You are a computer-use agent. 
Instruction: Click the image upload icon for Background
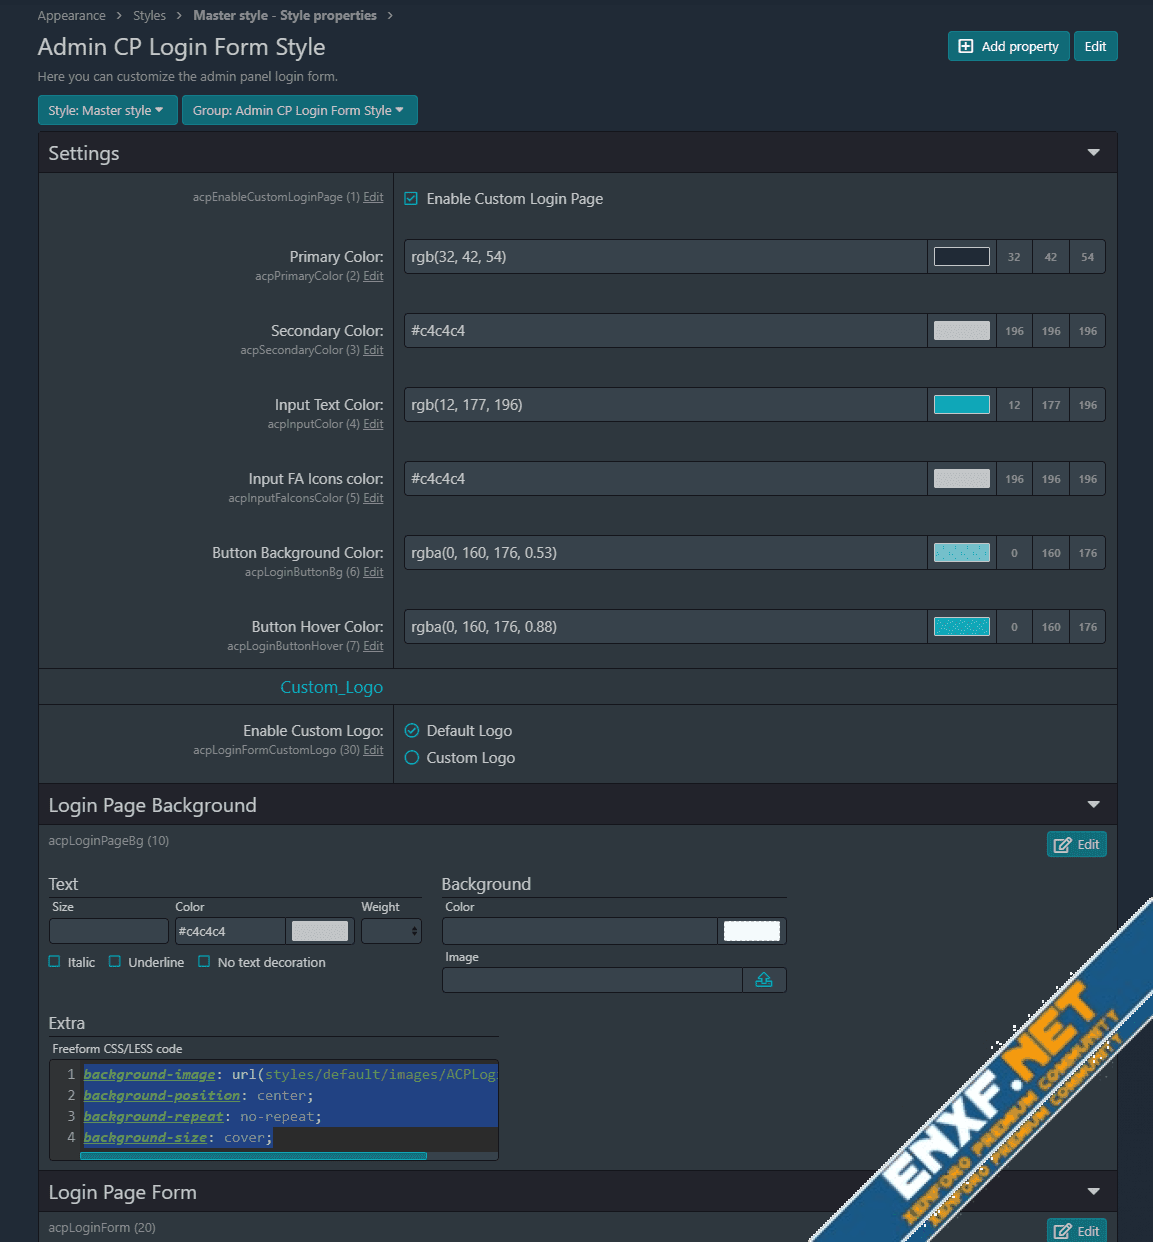pyautogui.click(x=764, y=980)
